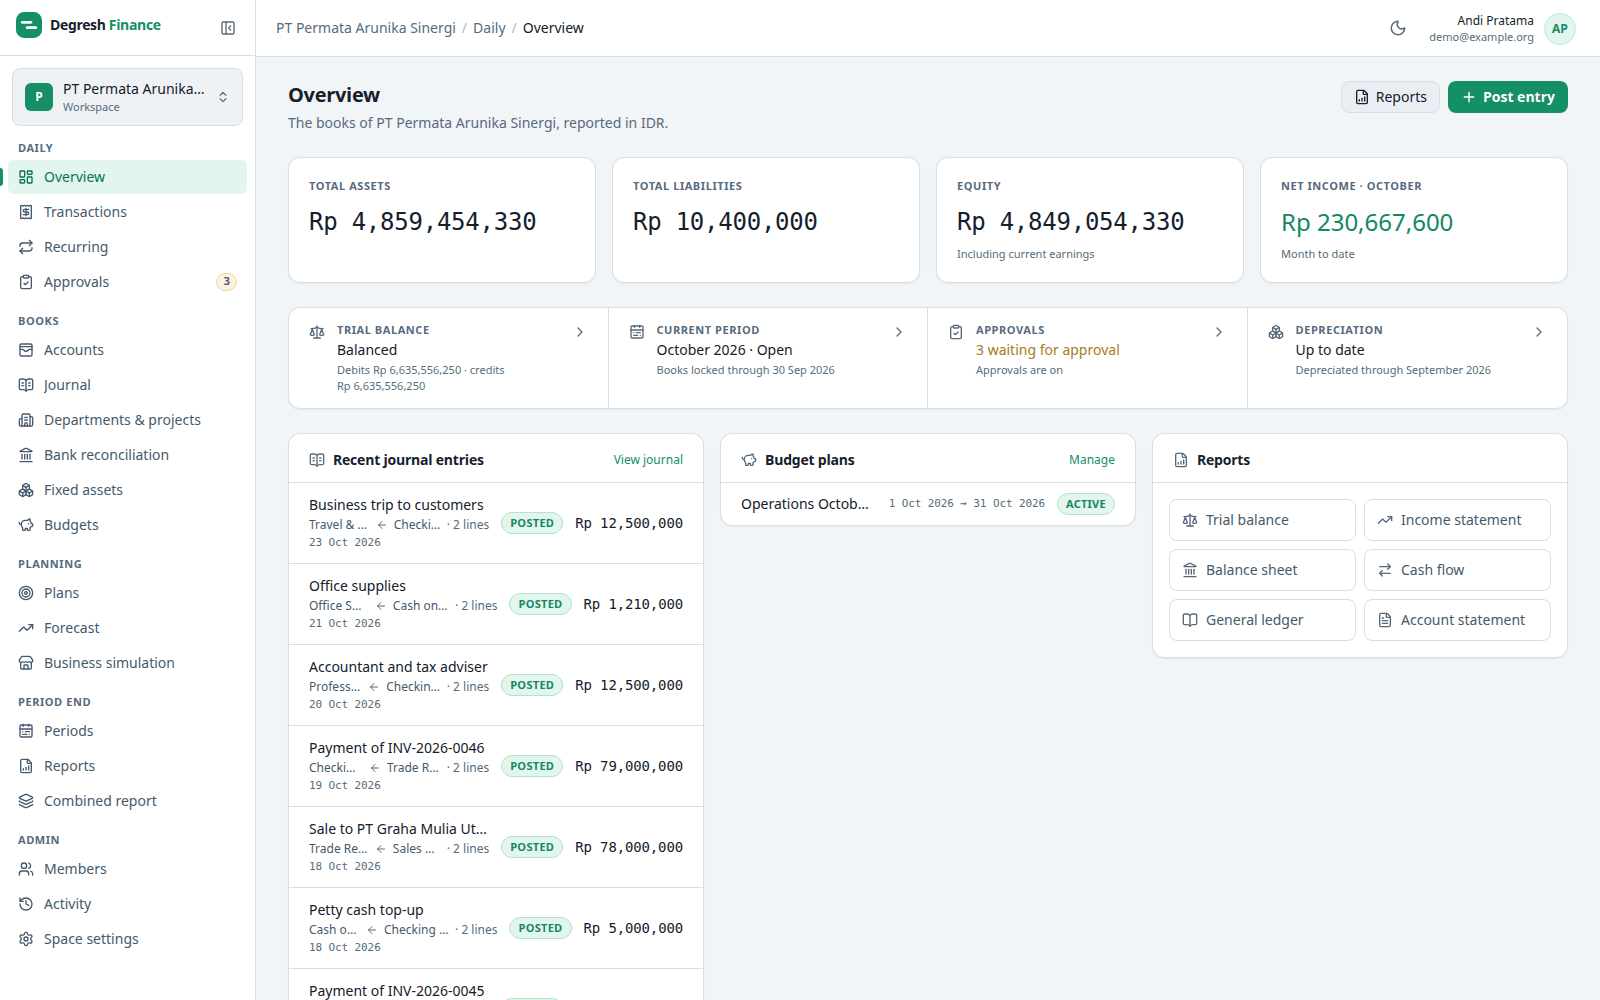Viewport: 1600px width, 1000px height.
Task: Open Transactions in sidebar
Action: (127, 212)
